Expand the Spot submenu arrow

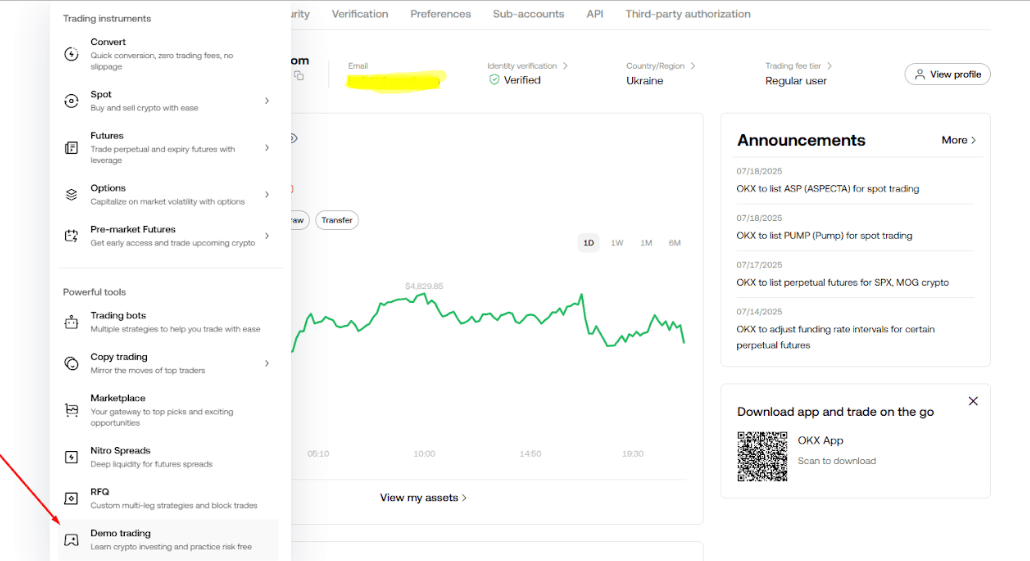coord(267,101)
